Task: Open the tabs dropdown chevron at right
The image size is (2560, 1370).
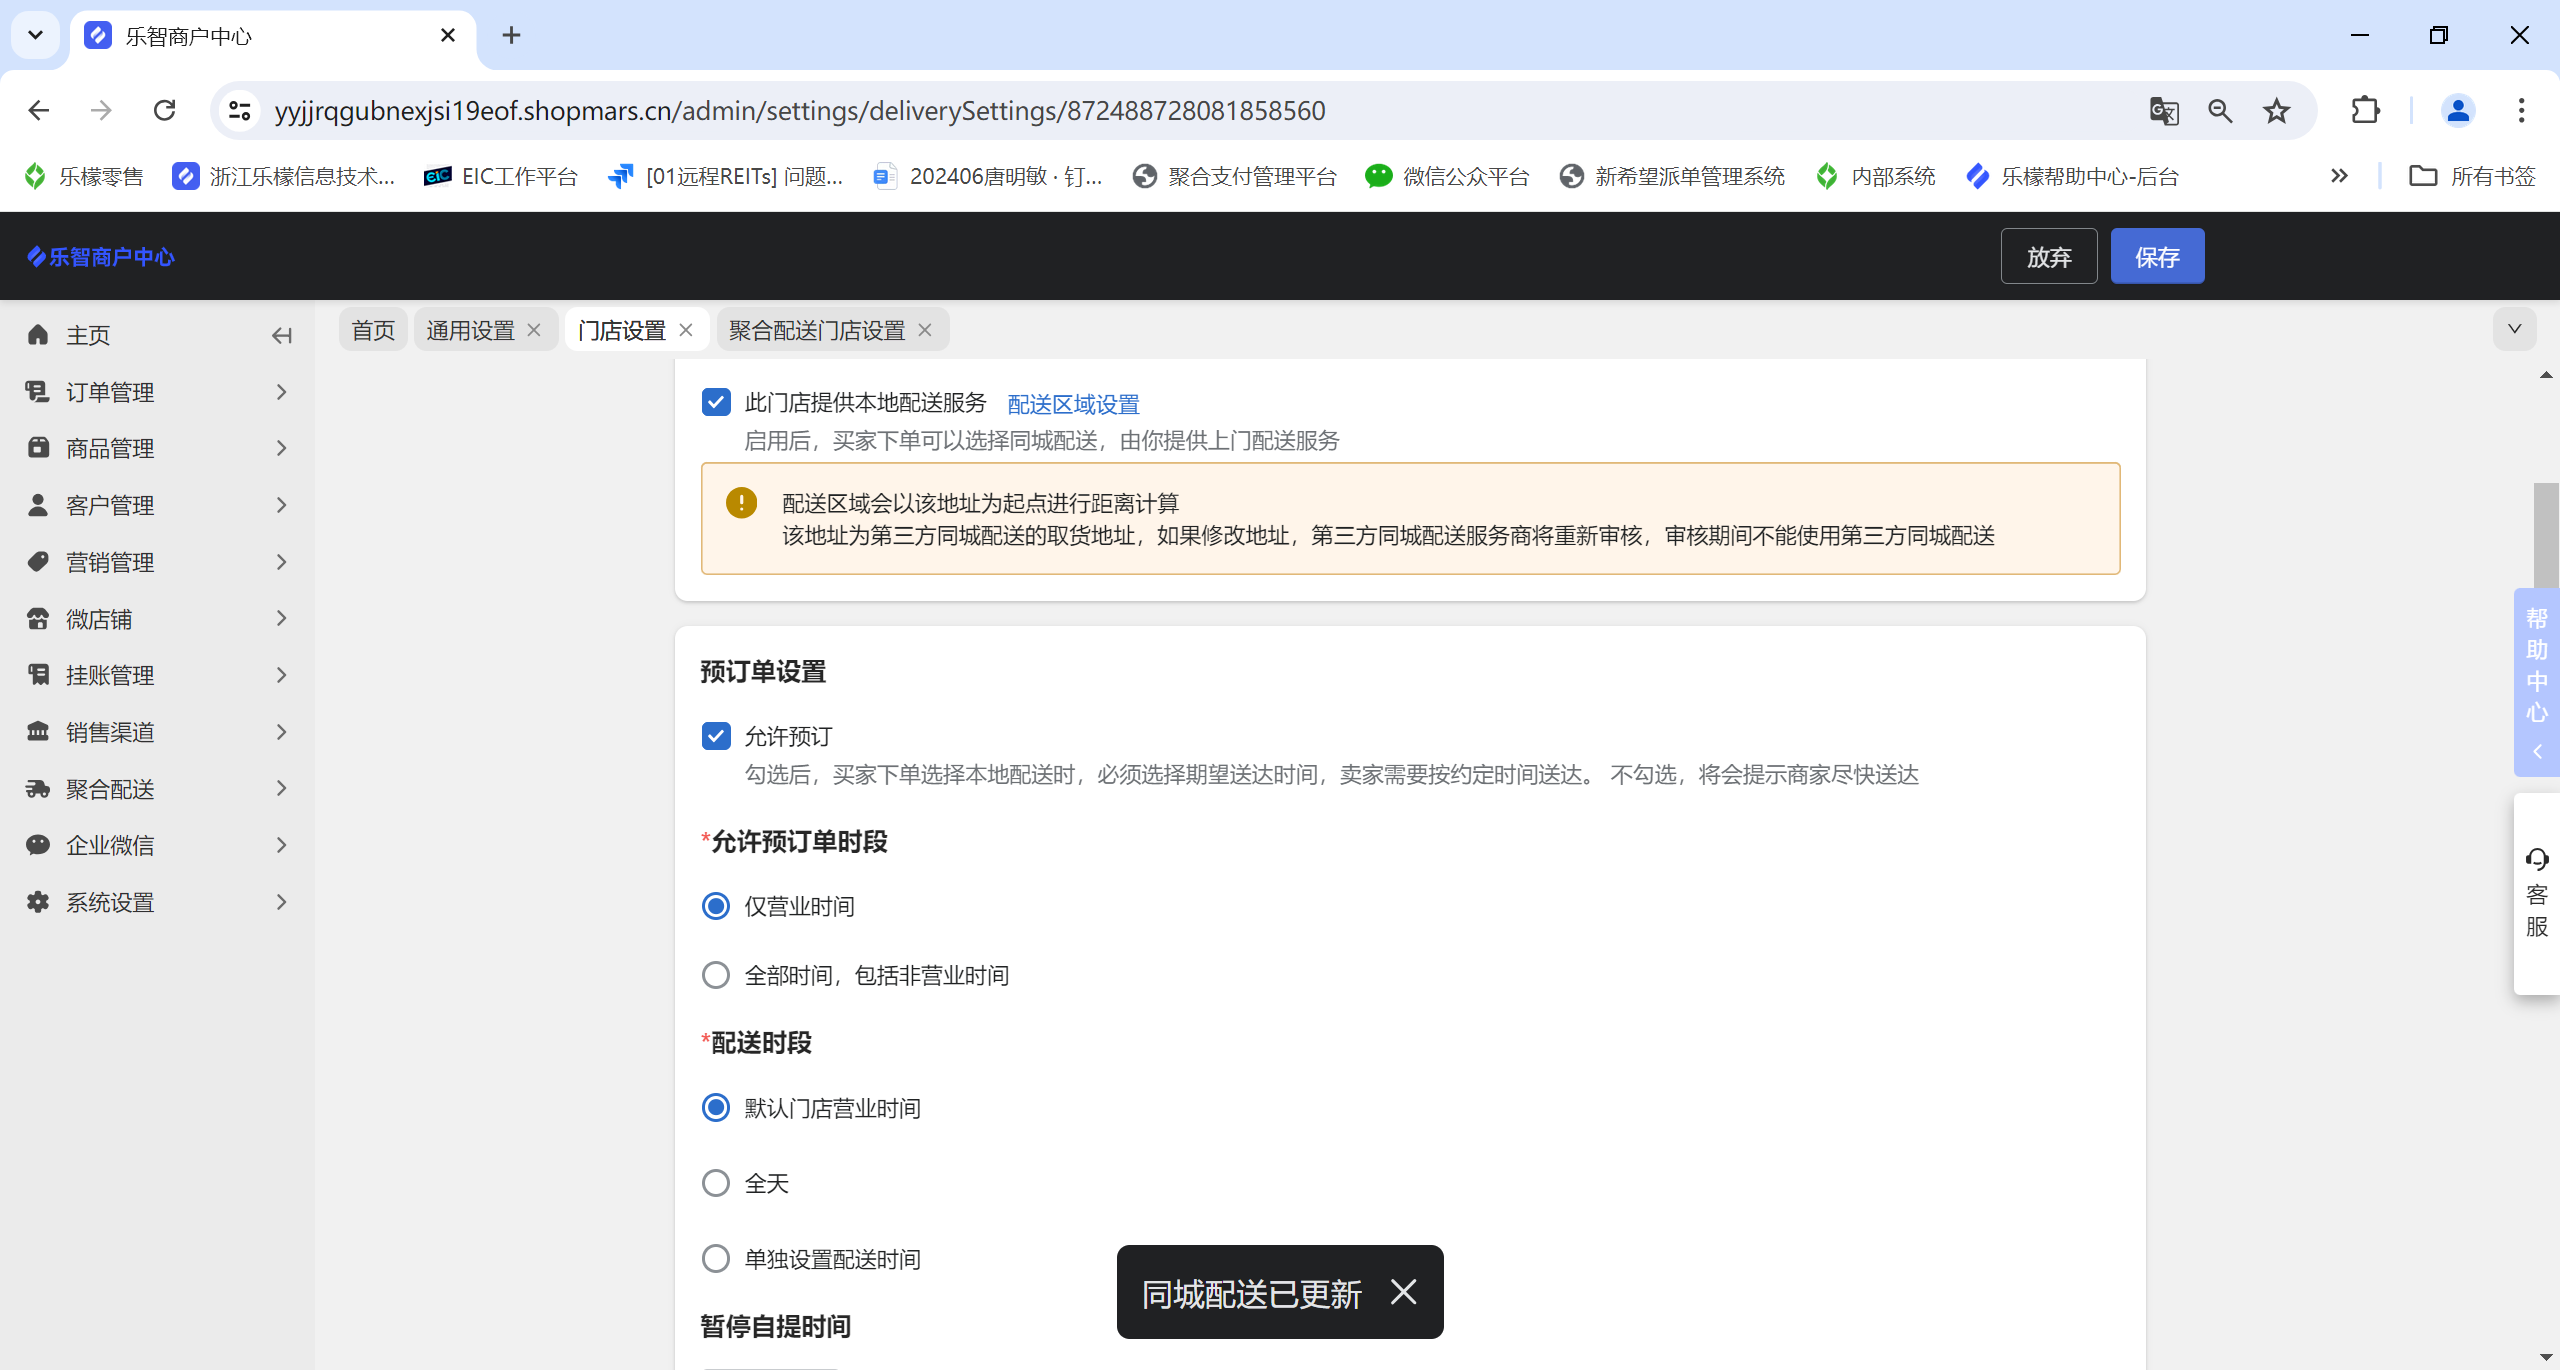Action: coord(2514,329)
